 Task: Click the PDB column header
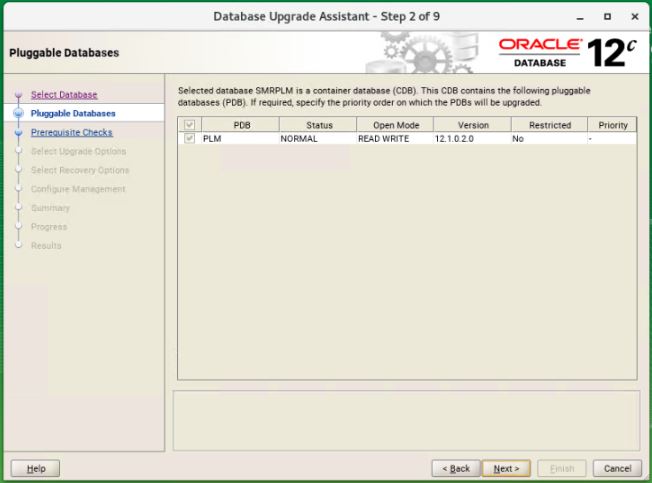pos(241,125)
